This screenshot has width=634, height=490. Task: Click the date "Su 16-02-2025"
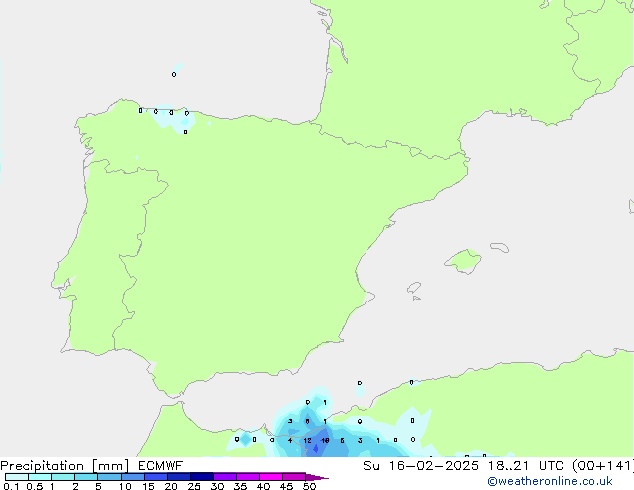[x=421, y=466]
